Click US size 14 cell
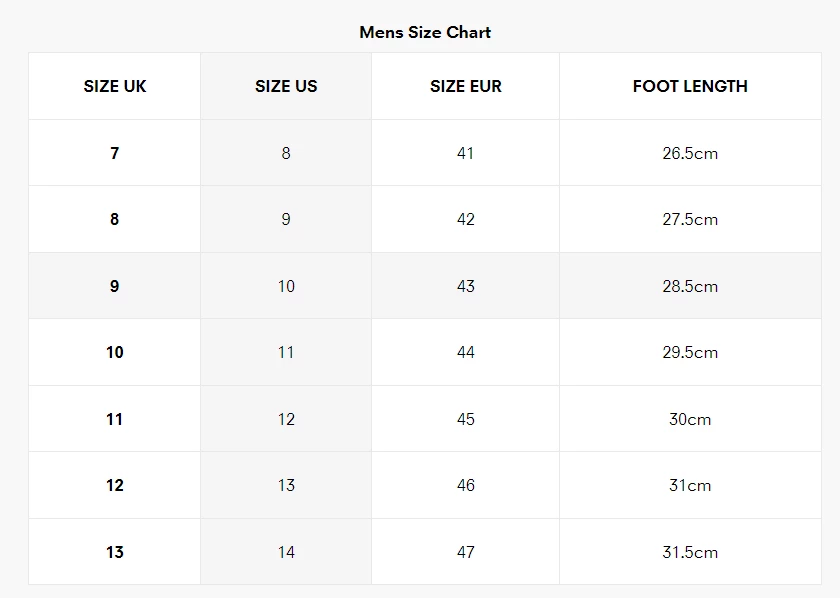Image resolution: width=840 pixels, height=598 pixels. [286, 552]
